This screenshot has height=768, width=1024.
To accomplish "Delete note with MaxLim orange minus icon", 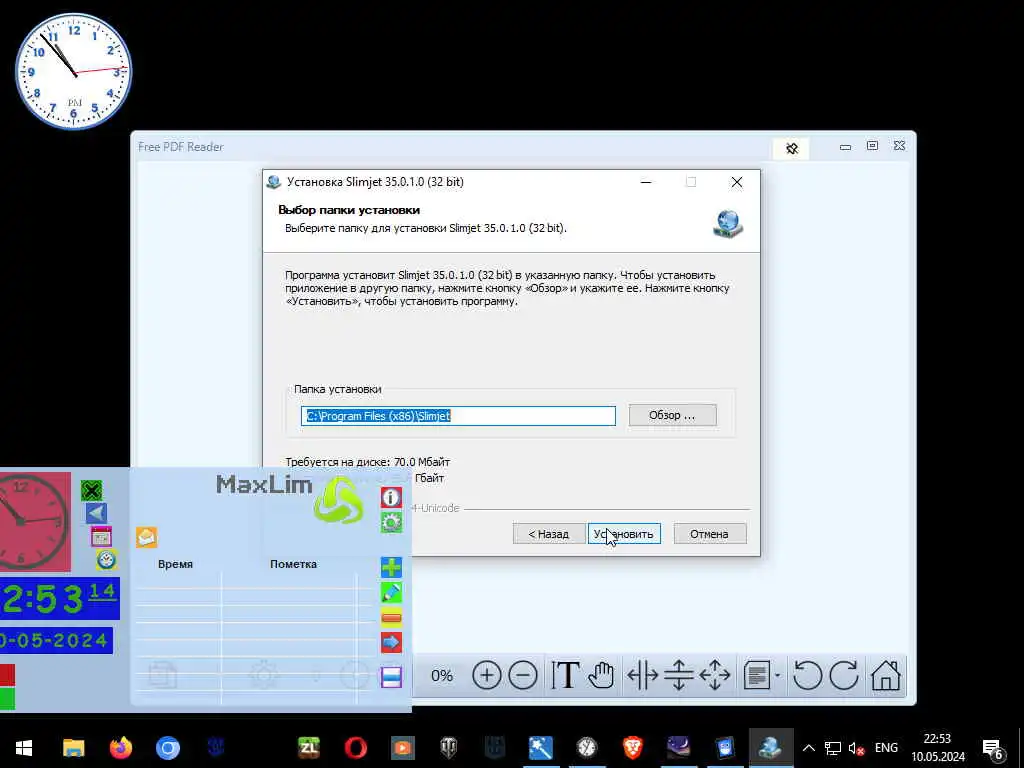I will coord(391,617).
